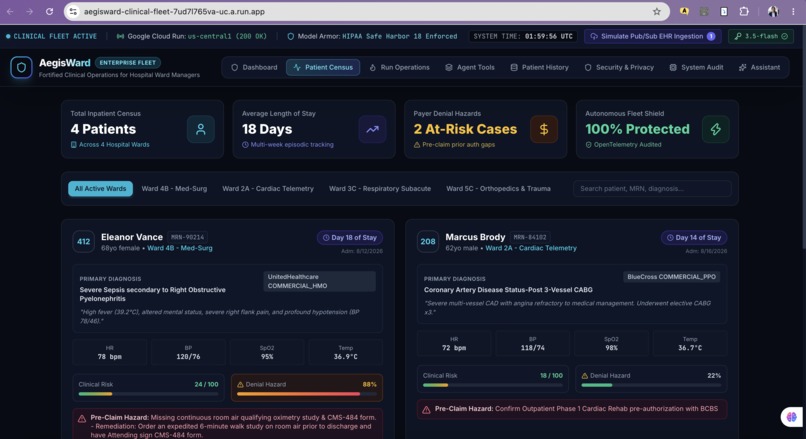The image size is (806, 439).
Task: Click the Day 14 of Stay badge
Action: tap(694, 237)
